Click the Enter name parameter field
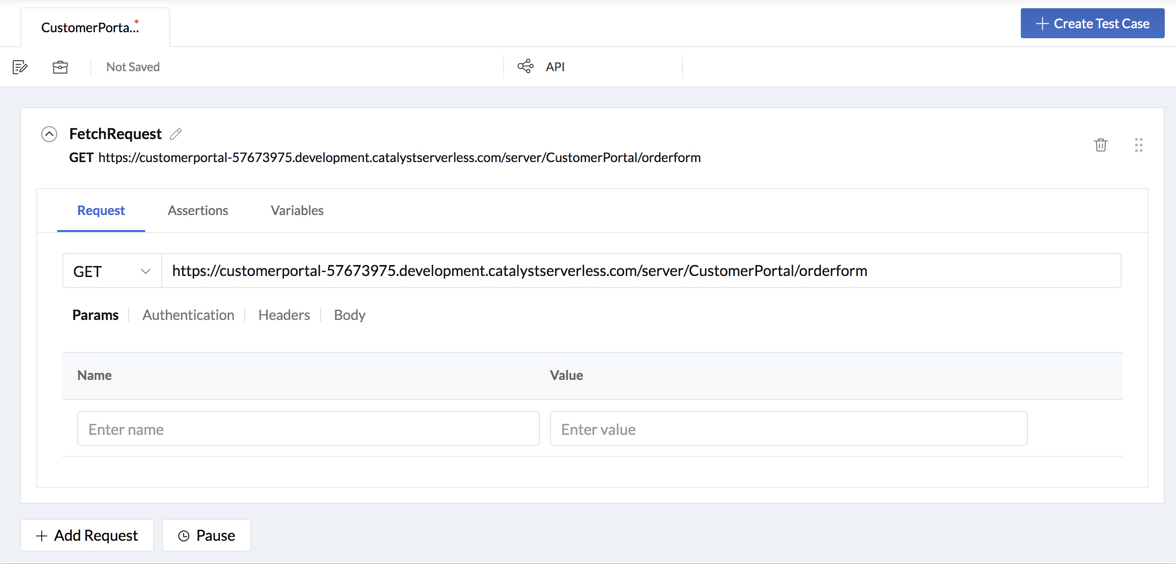 point(308,429)
